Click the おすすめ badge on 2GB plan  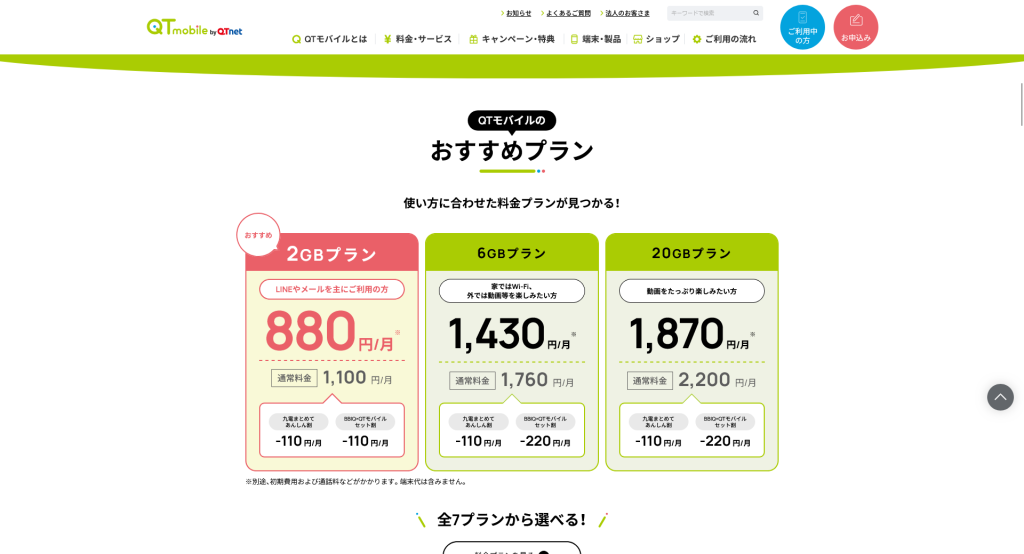(259, 235)
